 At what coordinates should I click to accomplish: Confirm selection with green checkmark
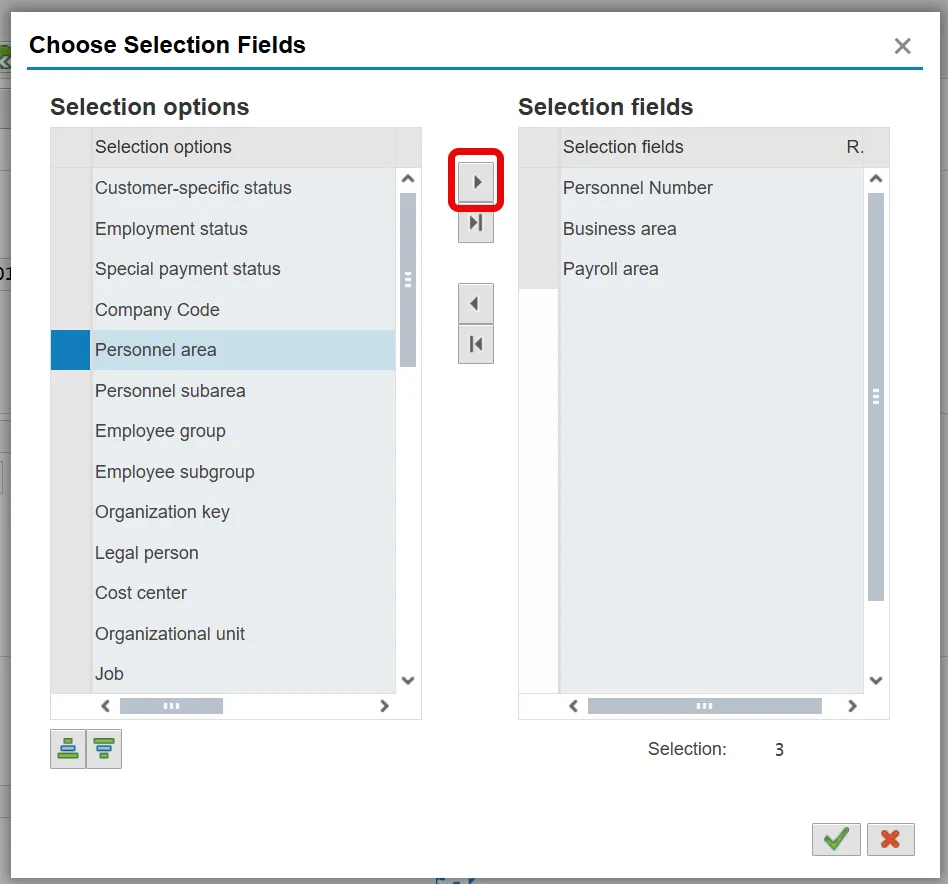coord(836,839)
